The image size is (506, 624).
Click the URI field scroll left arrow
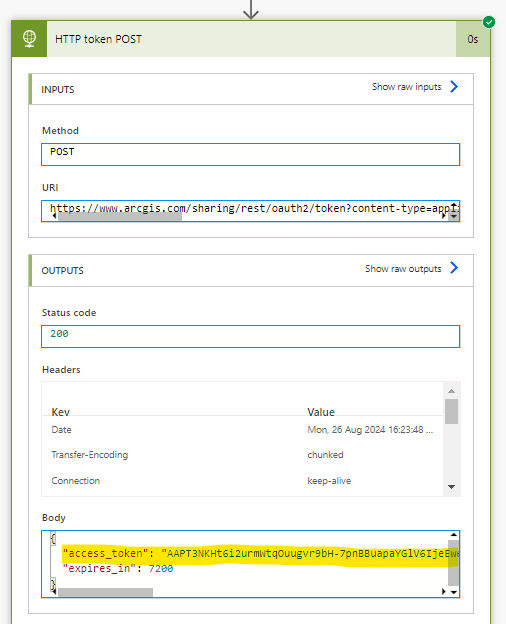[x=54, y=216]
